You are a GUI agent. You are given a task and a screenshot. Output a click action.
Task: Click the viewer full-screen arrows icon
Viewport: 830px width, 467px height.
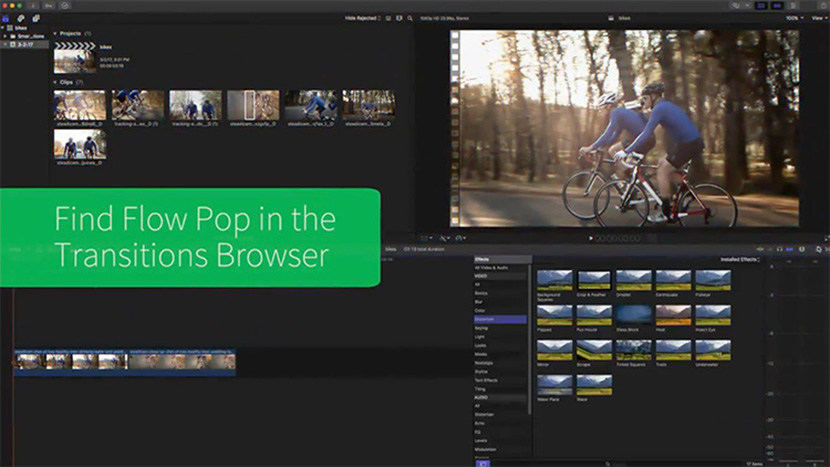[x=826, y=238]
